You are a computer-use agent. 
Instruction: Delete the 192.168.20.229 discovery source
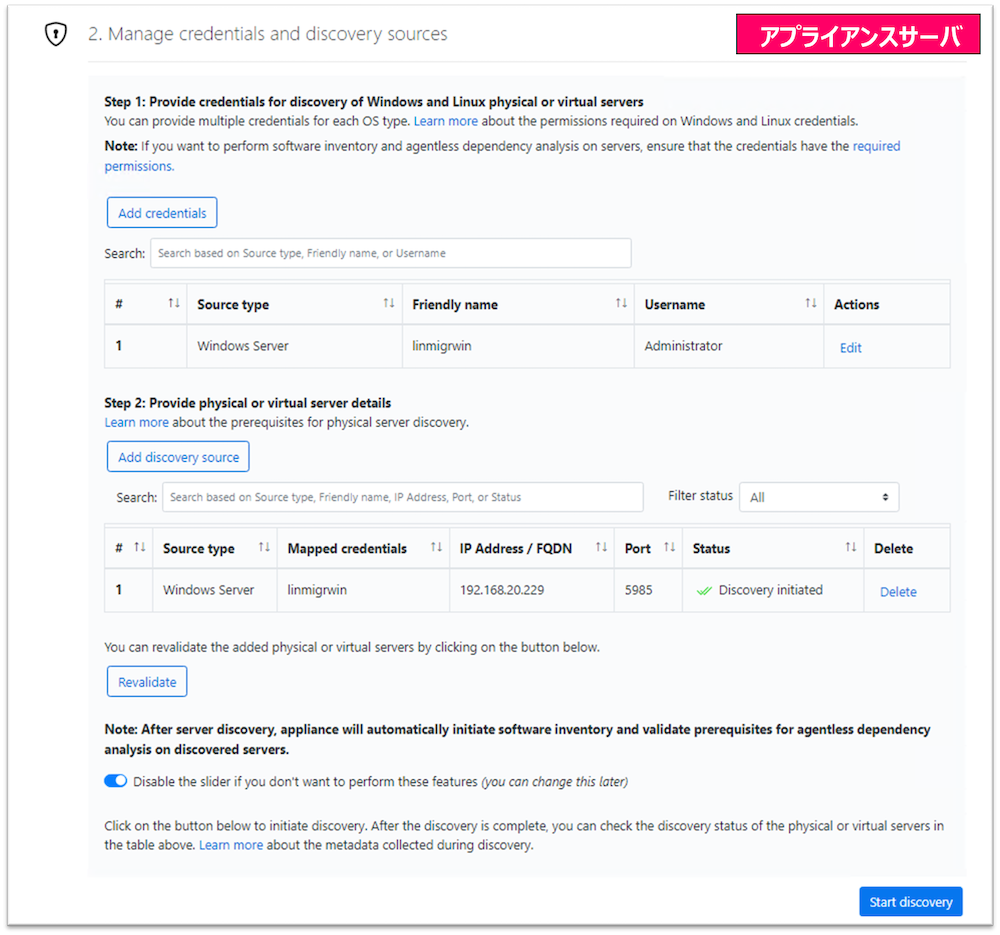897,592
